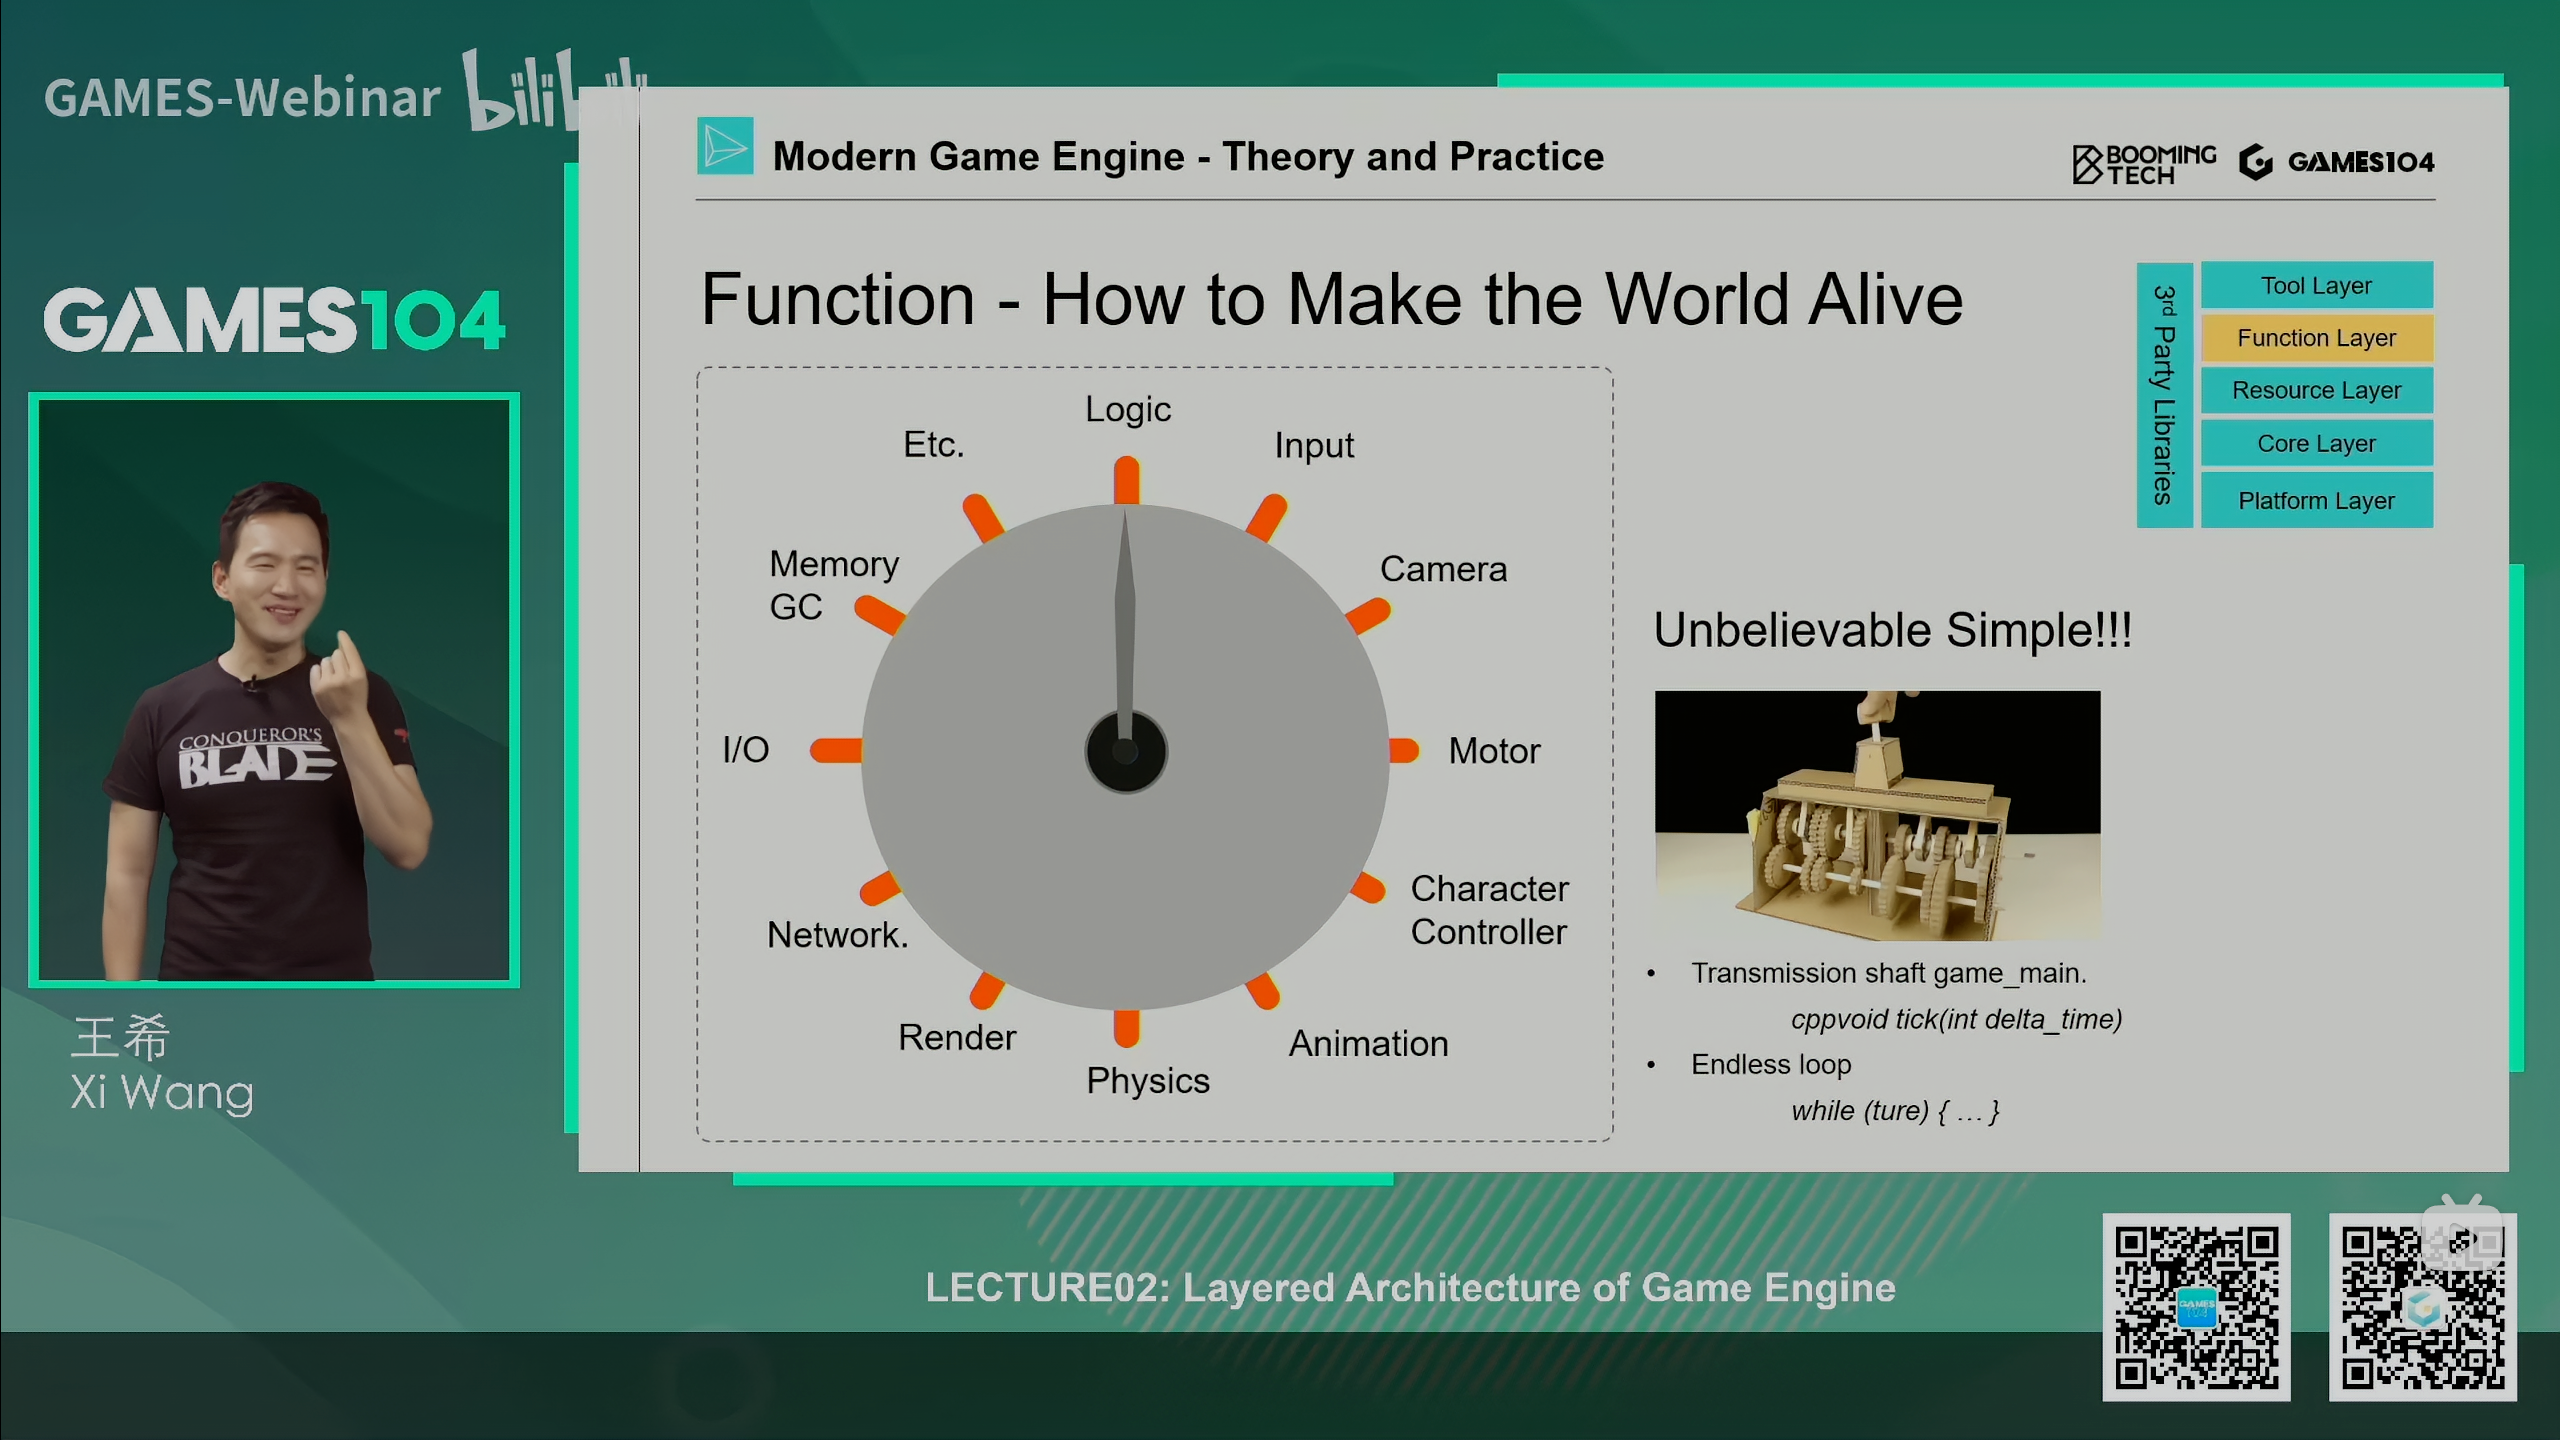This screenshot has height=1440, width=2560.
Task: Click the 'Animation' label on the dial
Action: point(1368,1043)
